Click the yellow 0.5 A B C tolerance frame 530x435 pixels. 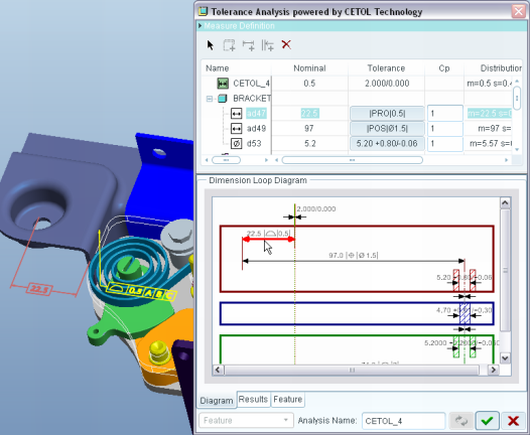click(142, 291)
